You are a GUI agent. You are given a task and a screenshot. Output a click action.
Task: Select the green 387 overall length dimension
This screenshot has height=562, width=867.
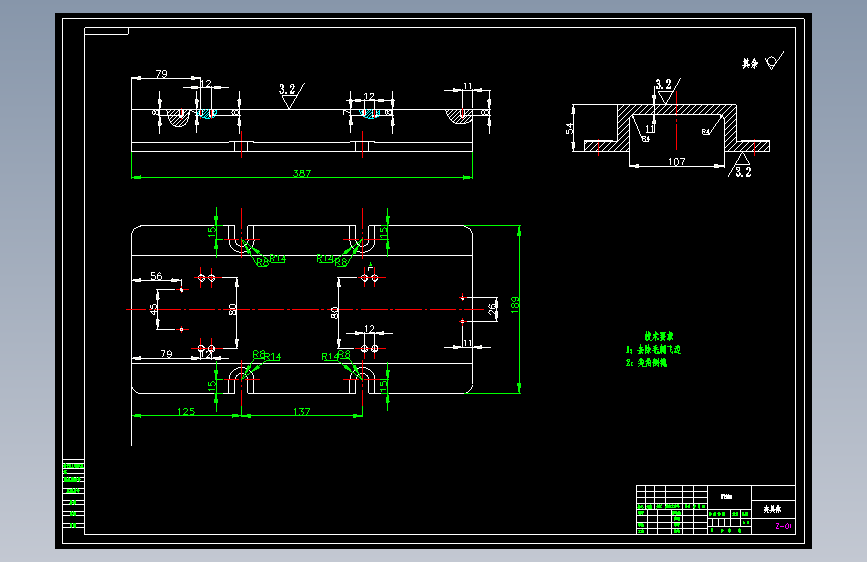(302, 173)
